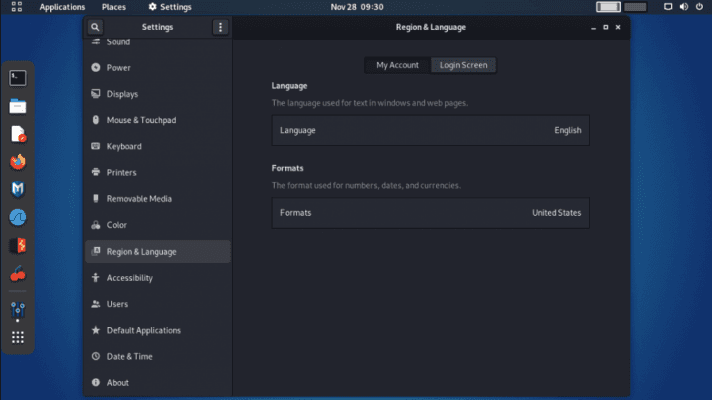
Task: Open the Formats selection row
Action: pyautogui.click(x=430, y=213)
